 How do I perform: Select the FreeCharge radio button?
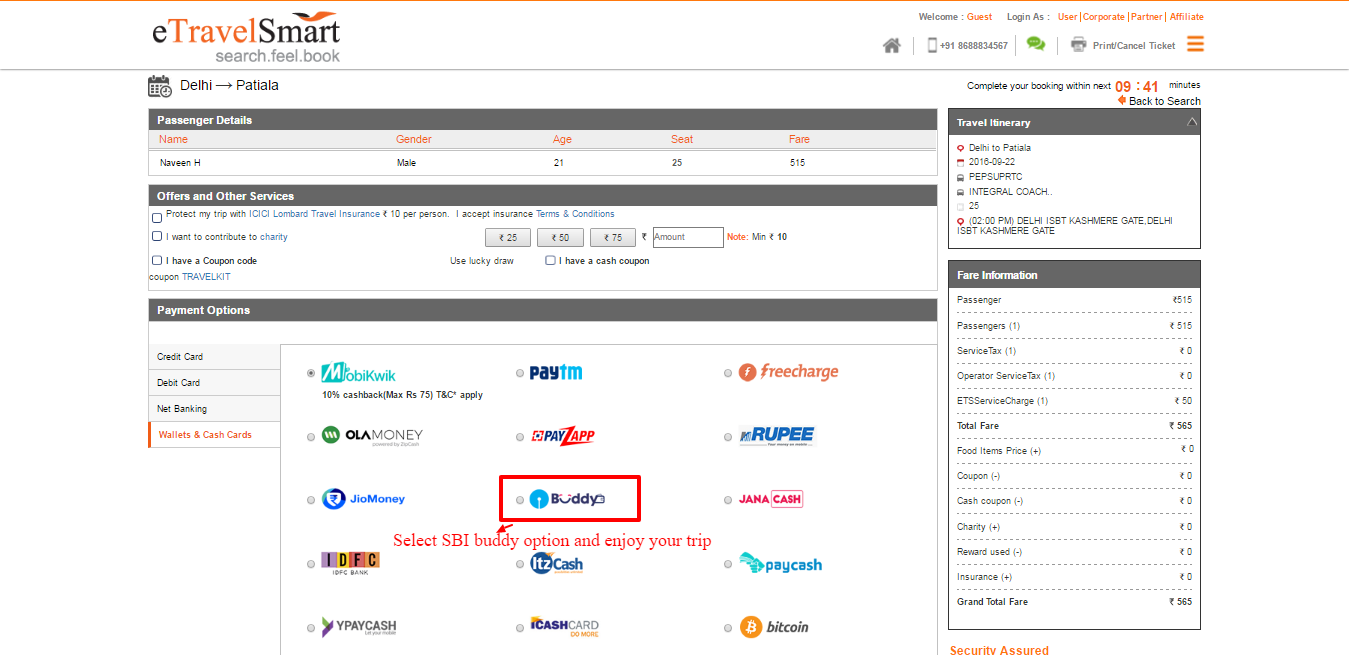coord(728,373)
